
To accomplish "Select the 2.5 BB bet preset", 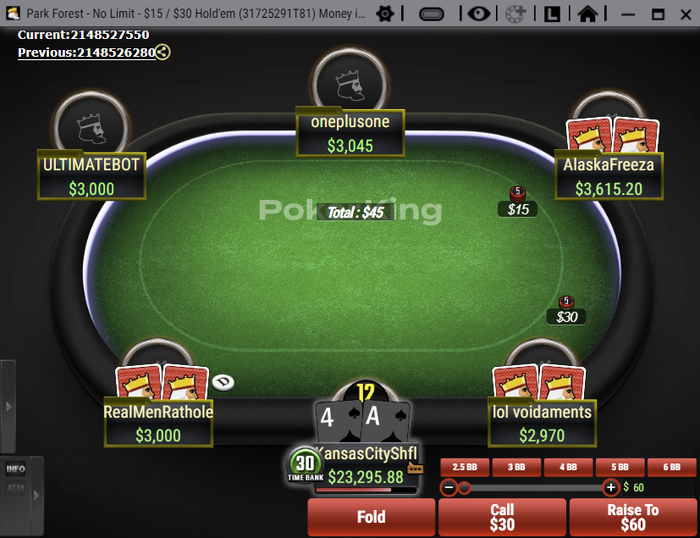I will coord(465,467).
